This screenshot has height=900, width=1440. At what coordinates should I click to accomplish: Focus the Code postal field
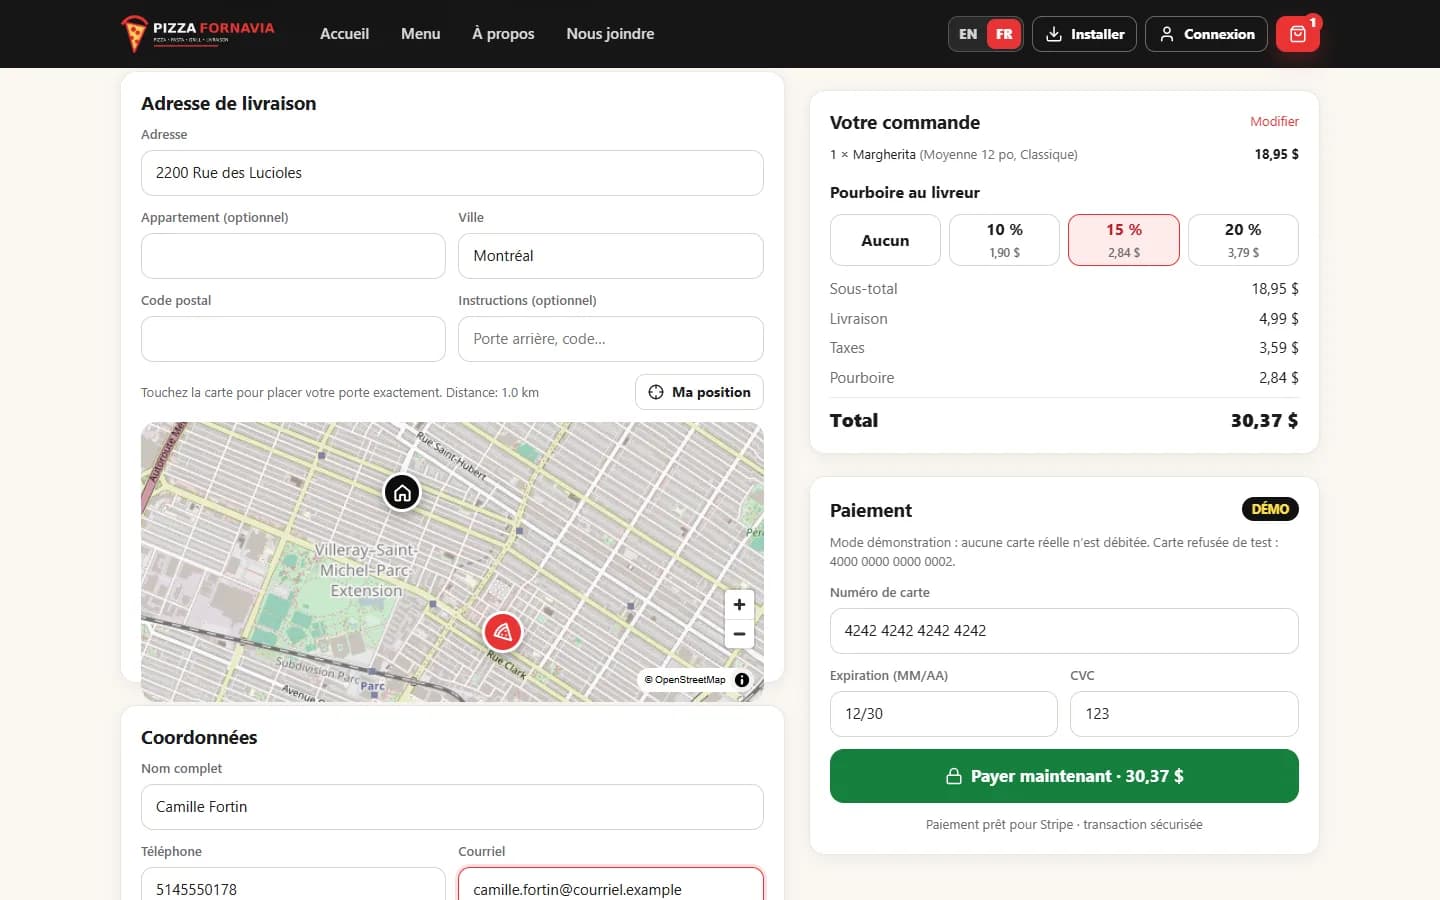pos(293,339)
